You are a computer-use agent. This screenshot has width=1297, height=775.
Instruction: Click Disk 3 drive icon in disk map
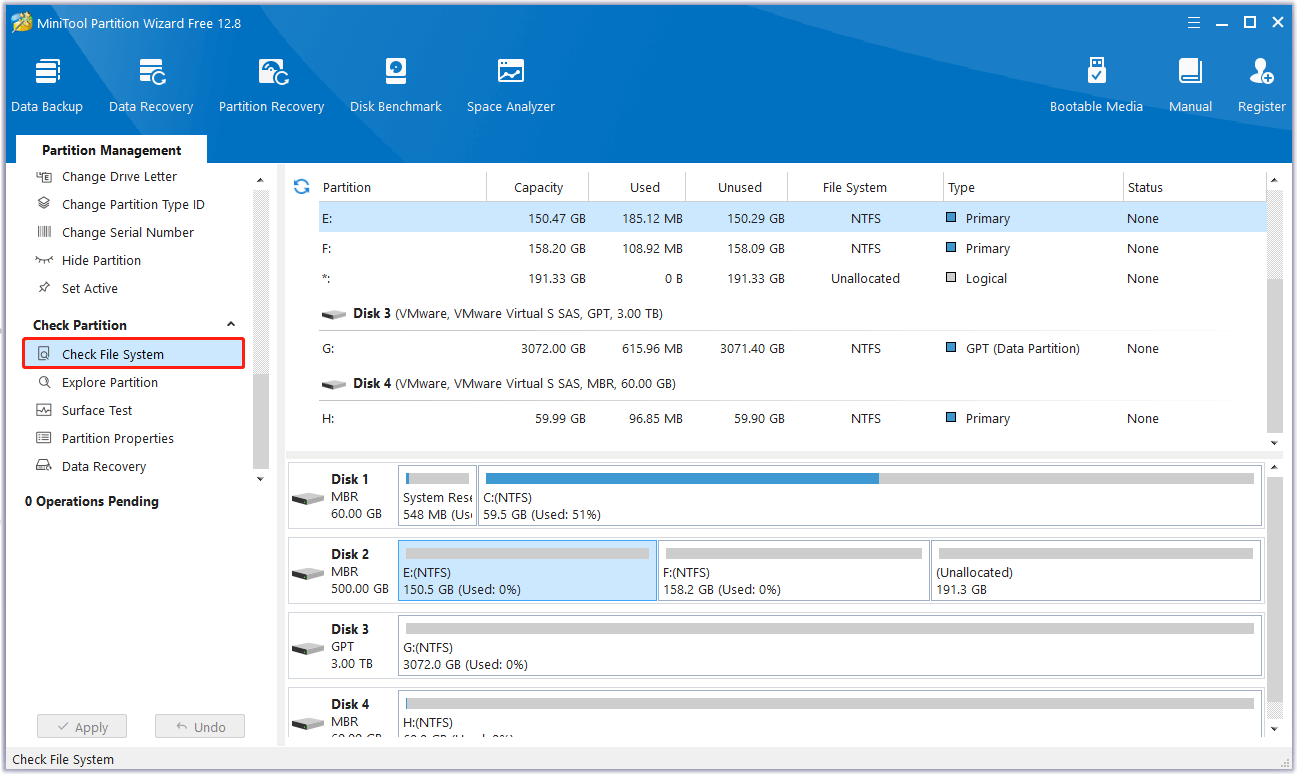(x=308, y=648)
